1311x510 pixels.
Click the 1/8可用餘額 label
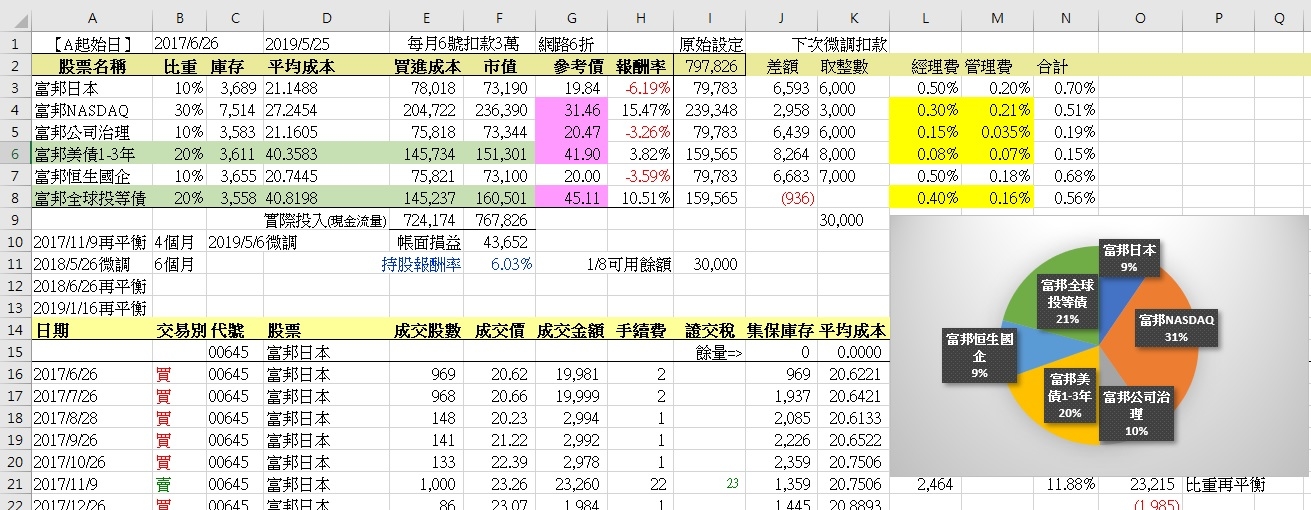[x=631, y=264]
